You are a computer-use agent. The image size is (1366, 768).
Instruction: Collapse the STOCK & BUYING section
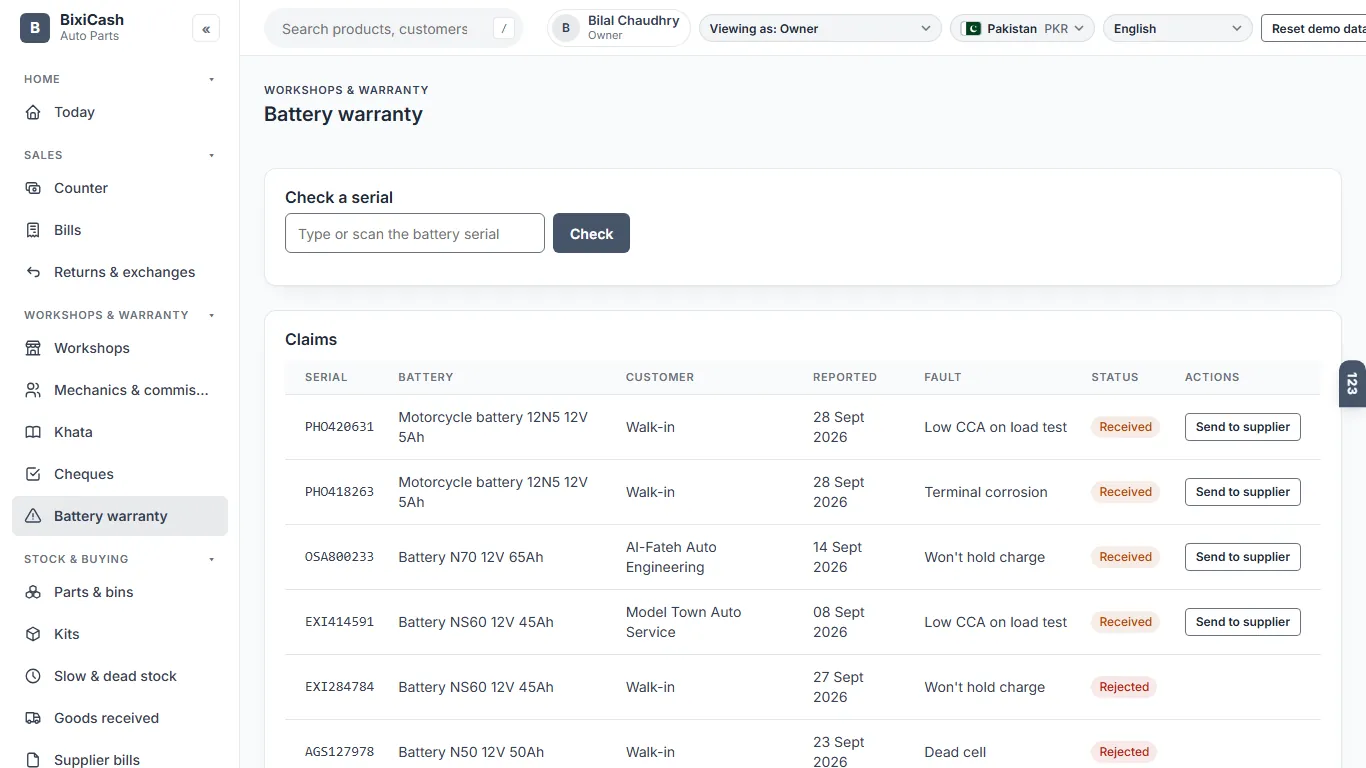pos(211,559)
